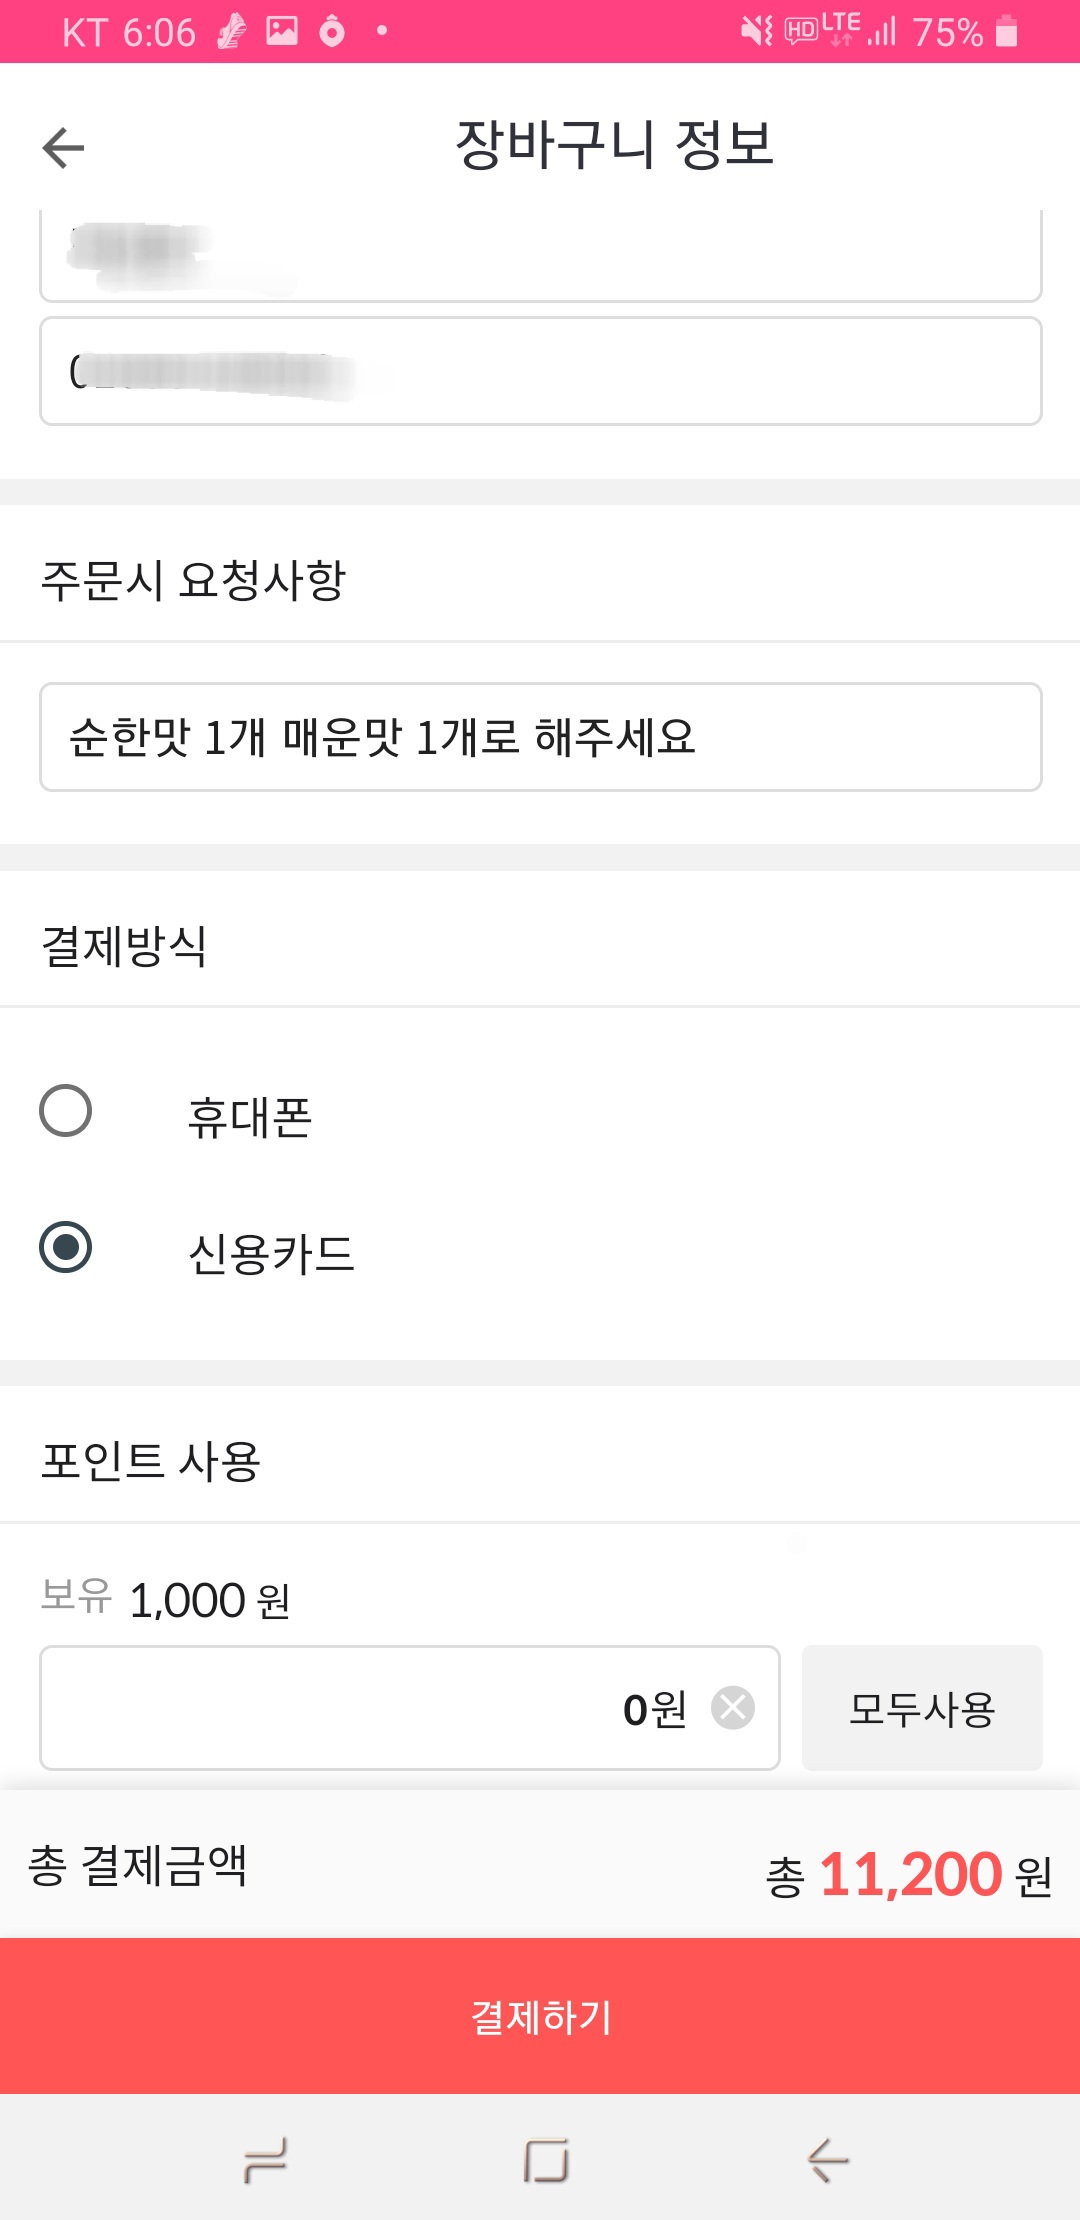Screen dimensions: 1080x2220
Task: Focus the points amount input field
Action: pos(410,1708)
